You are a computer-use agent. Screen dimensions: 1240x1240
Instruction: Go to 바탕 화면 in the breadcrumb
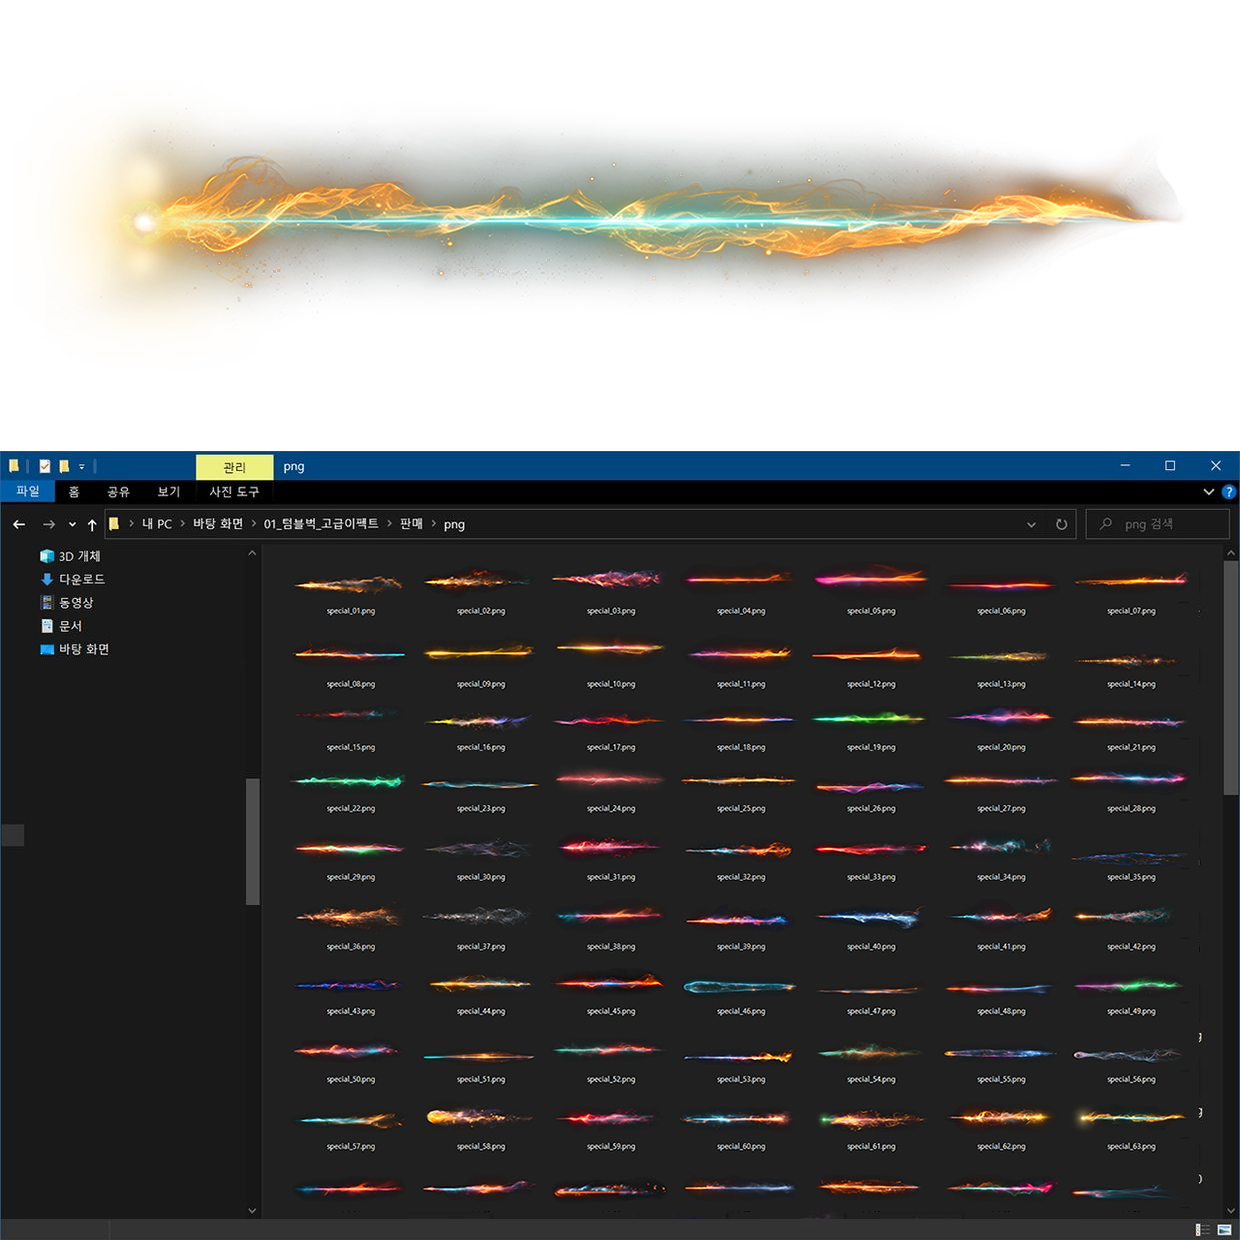point(218,524)
